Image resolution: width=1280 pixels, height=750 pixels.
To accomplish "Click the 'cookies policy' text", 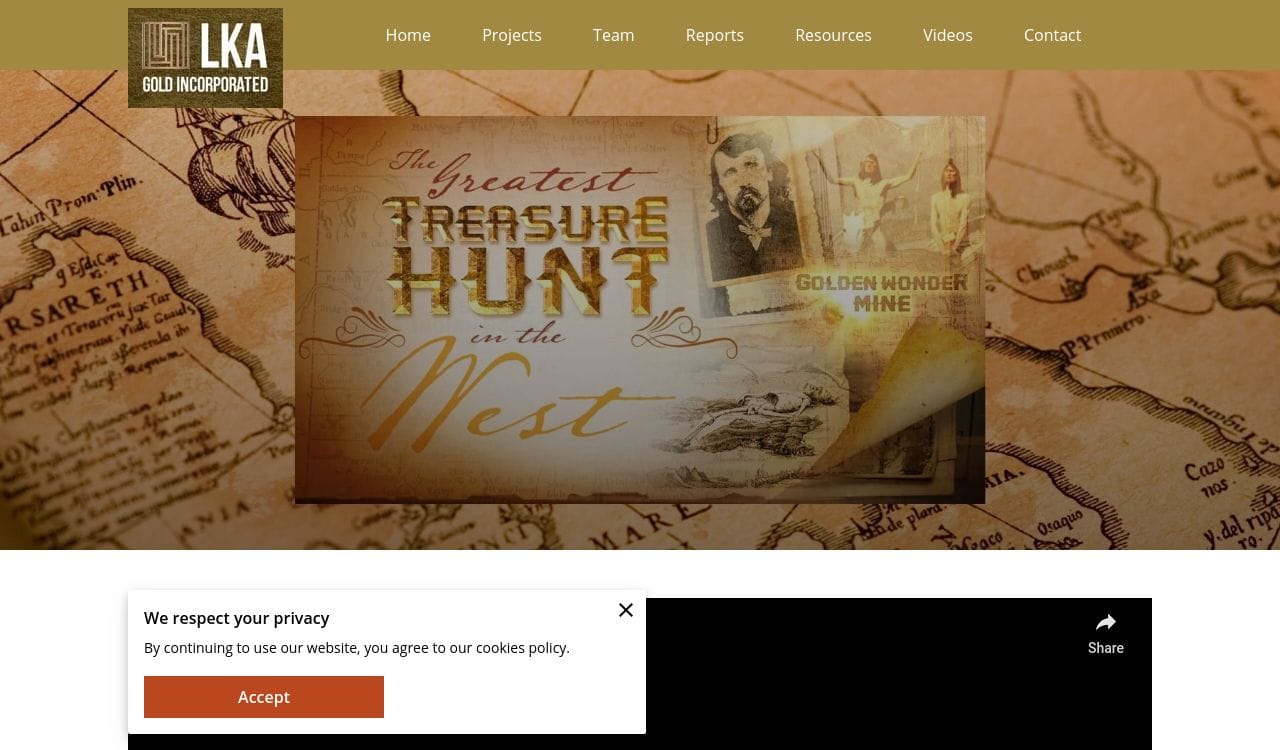I will click(521, 648).
